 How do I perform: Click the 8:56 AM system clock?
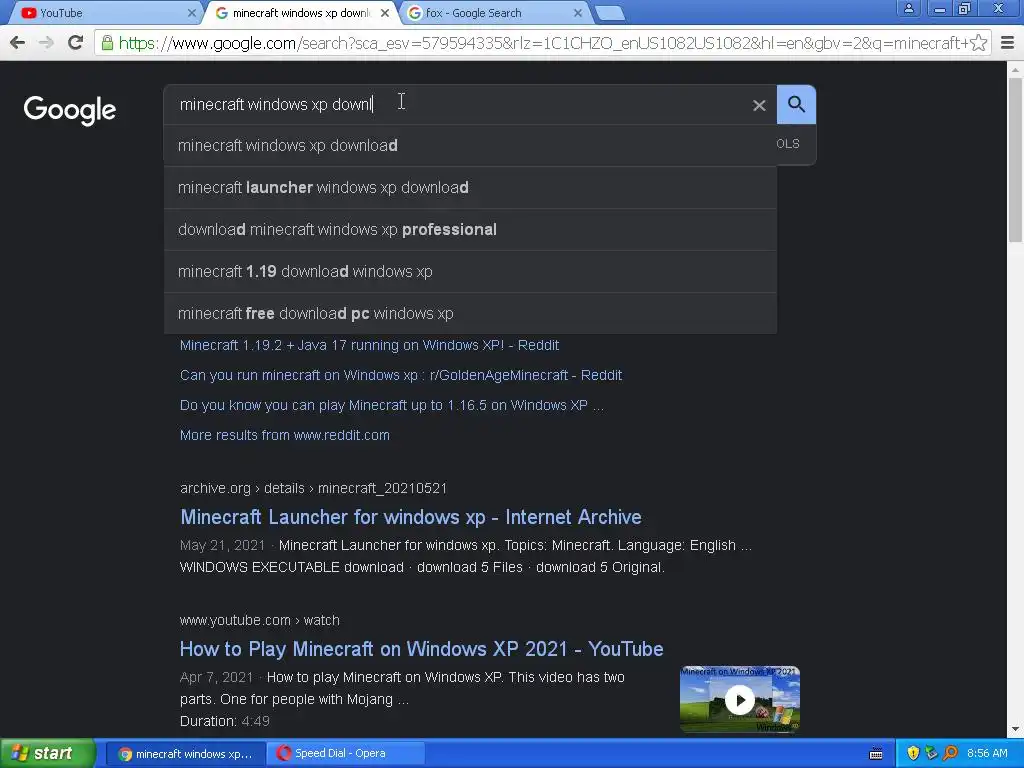pos(987,753)
